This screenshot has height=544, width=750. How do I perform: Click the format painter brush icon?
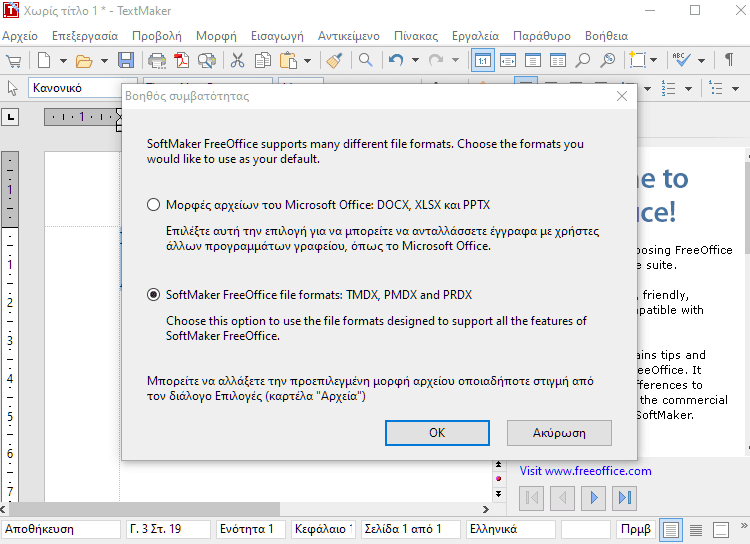(x=334, y=61)
